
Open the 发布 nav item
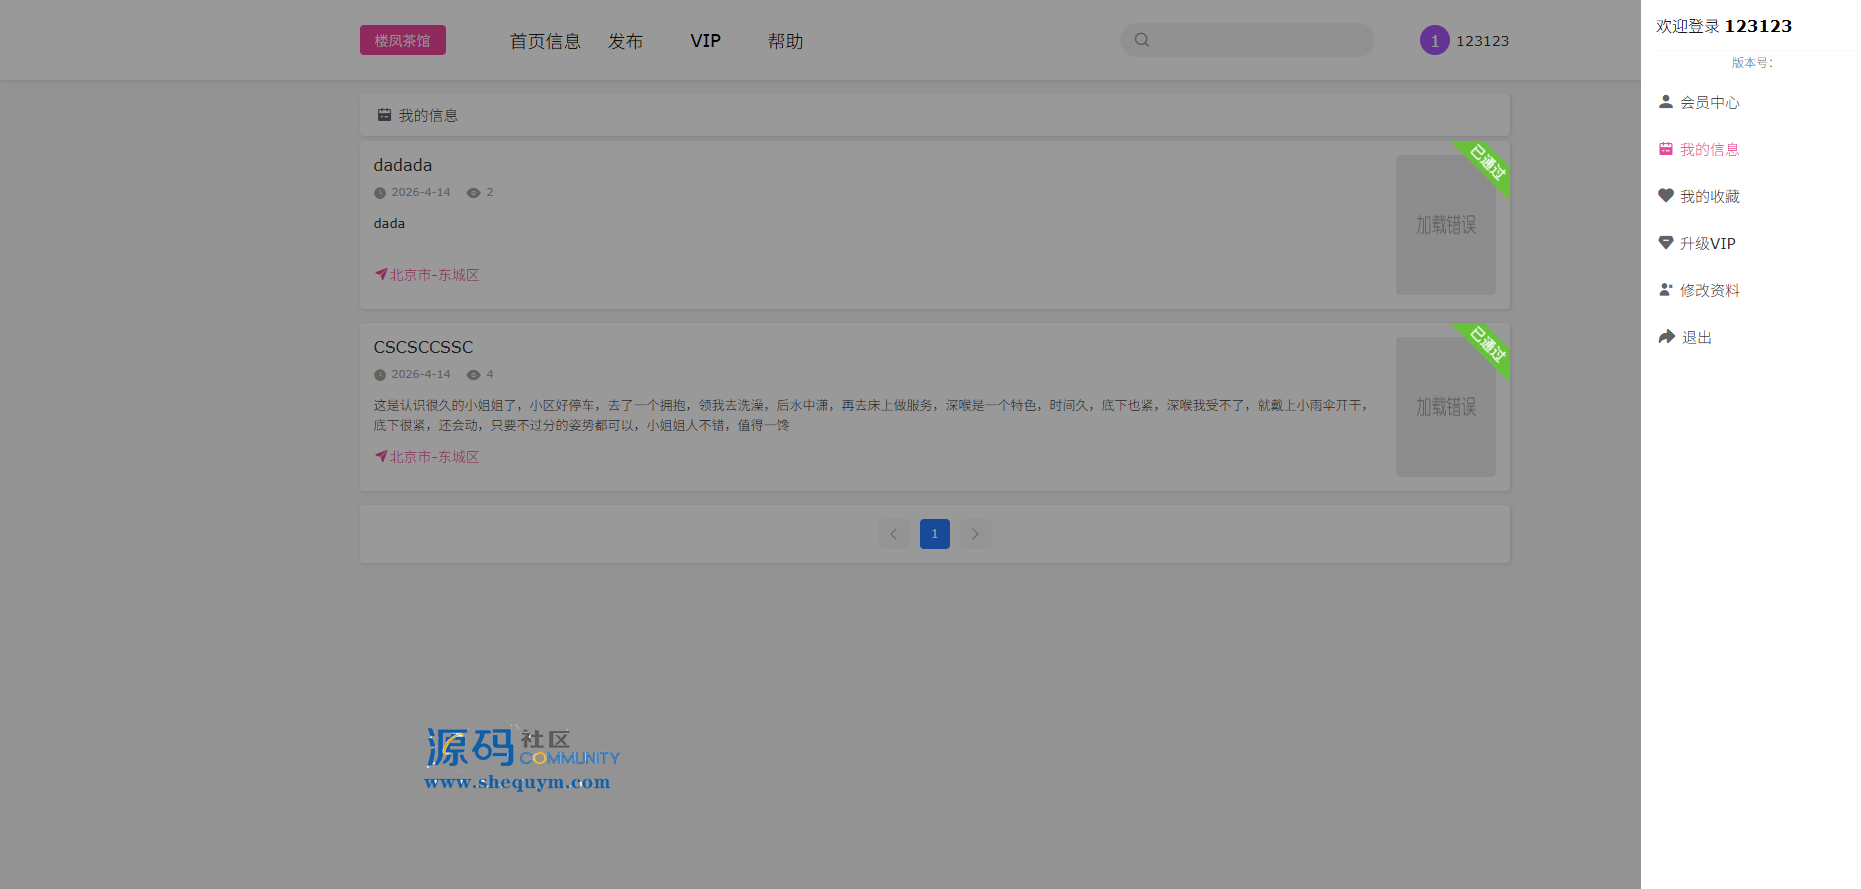pyautogui.click(x=626, y=41)
